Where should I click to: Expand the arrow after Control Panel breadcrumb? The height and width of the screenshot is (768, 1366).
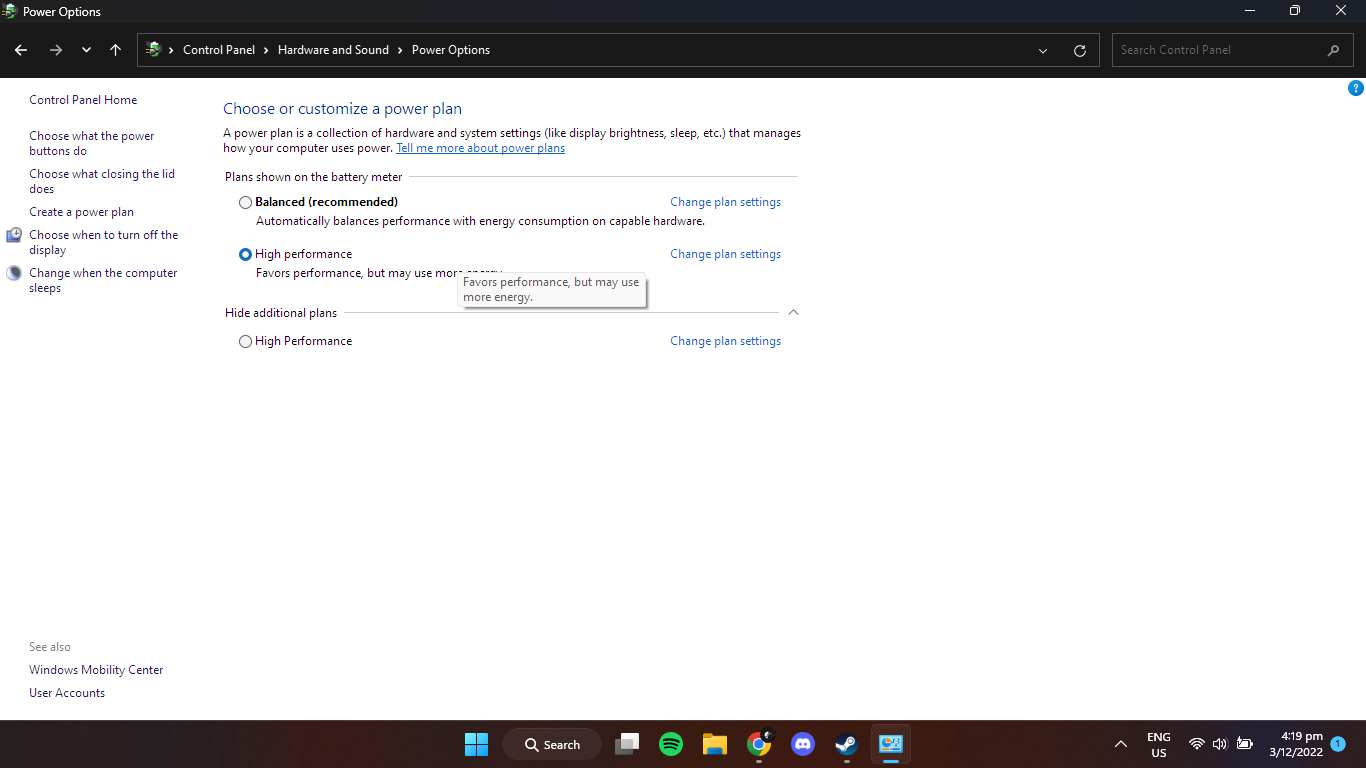pos(267,50)
